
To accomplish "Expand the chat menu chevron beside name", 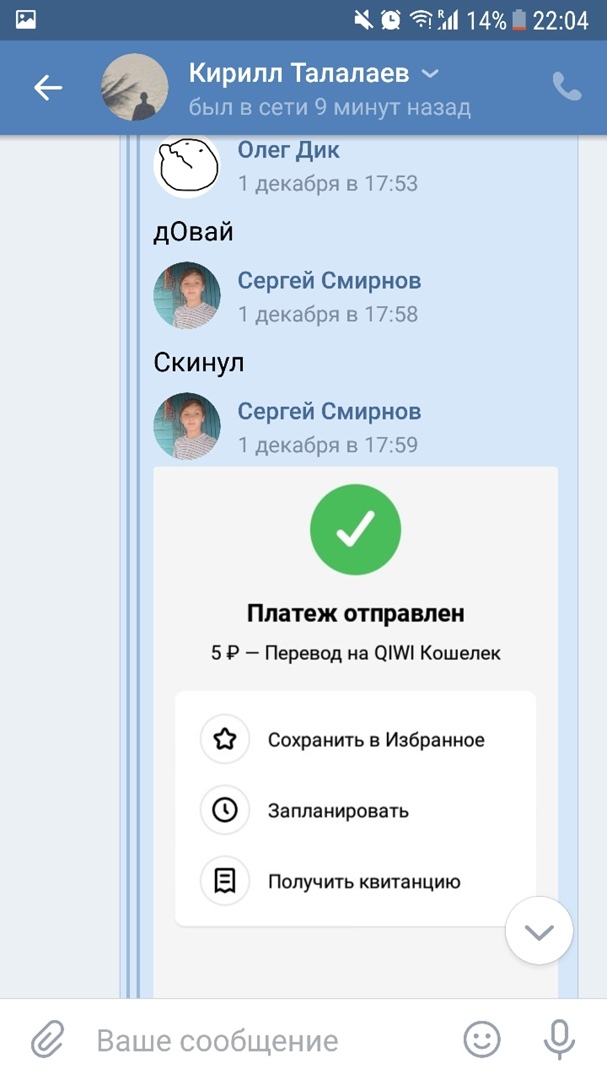I will (x=430, y=74).
